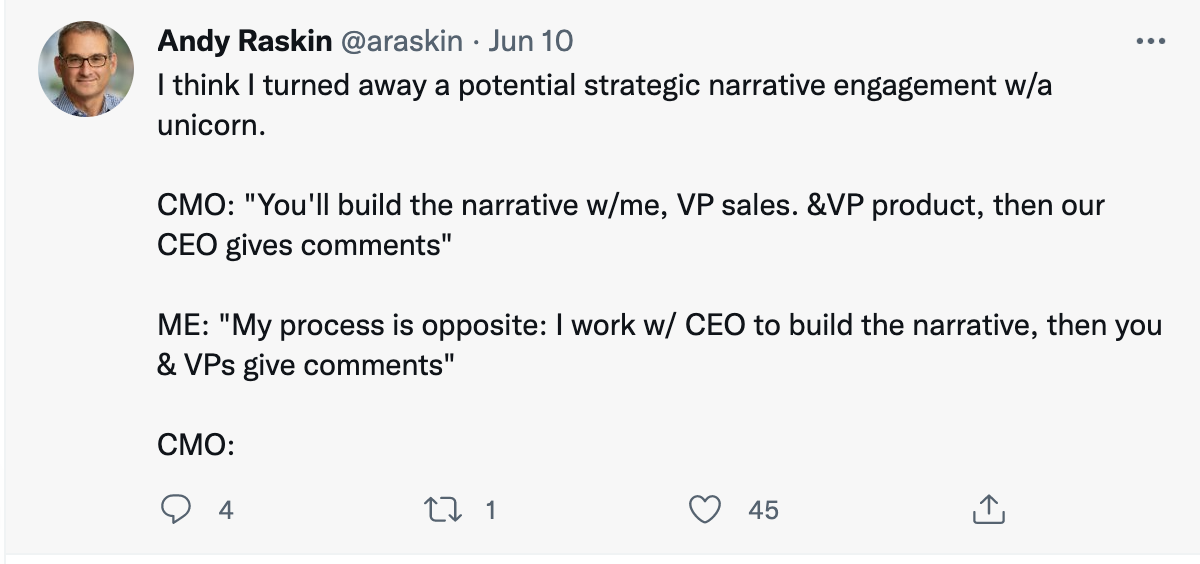
Task: Click the reply count showing 4
Action: 226,510
